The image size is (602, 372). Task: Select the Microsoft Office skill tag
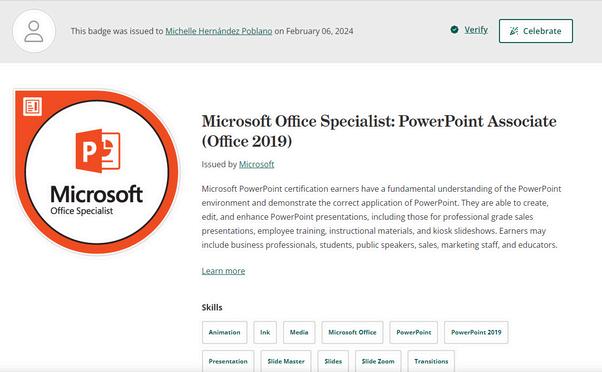[x=352, y=332]
